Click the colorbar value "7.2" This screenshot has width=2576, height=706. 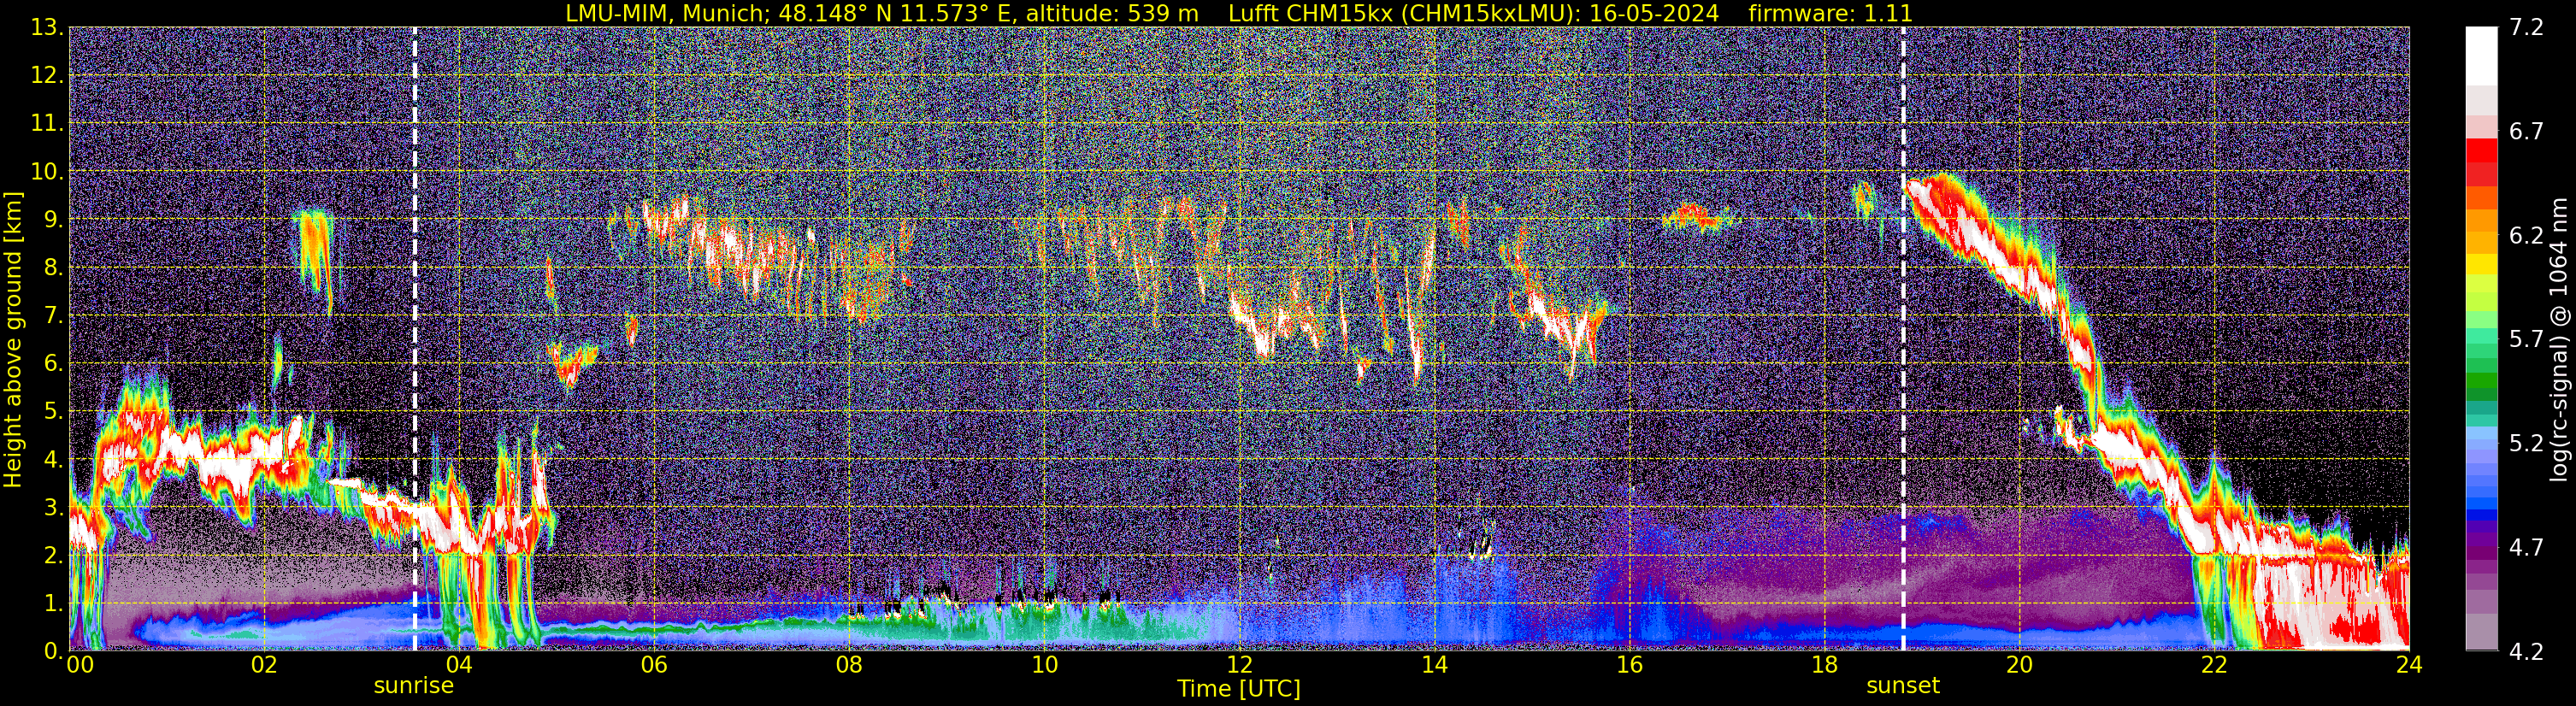[x=2526, y=28]
